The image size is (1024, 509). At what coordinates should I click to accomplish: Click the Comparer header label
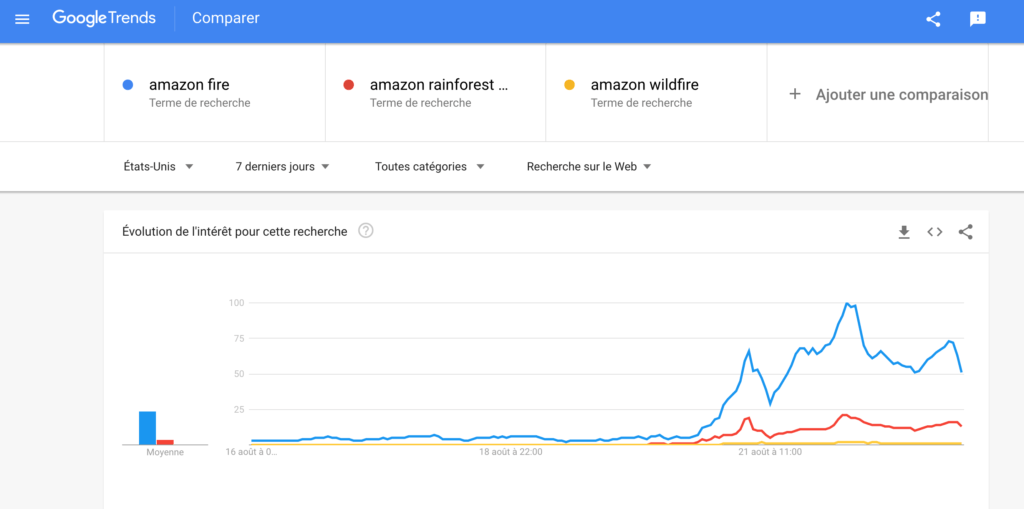[x=225, y=18]
